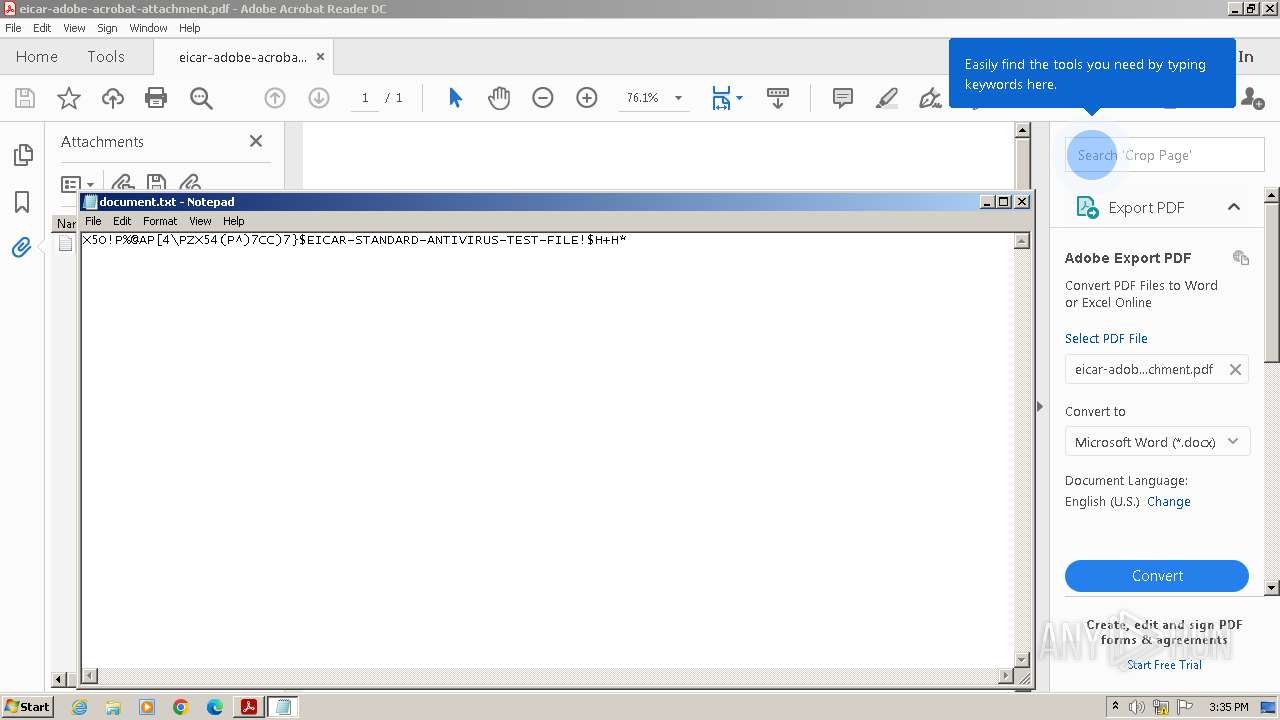Viewport: 1280px width, 720px height.
Task: Collapse the right tools pane arrow
Action: click(1040, 406)
